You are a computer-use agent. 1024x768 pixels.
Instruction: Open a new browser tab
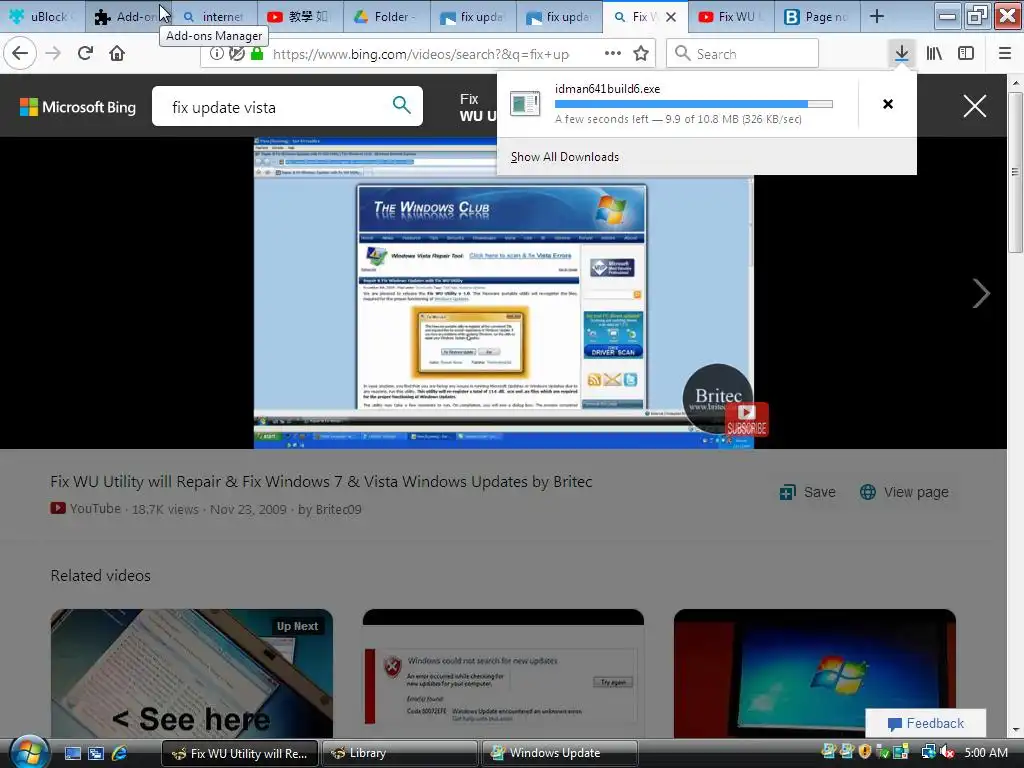click(x=877, y=17)
